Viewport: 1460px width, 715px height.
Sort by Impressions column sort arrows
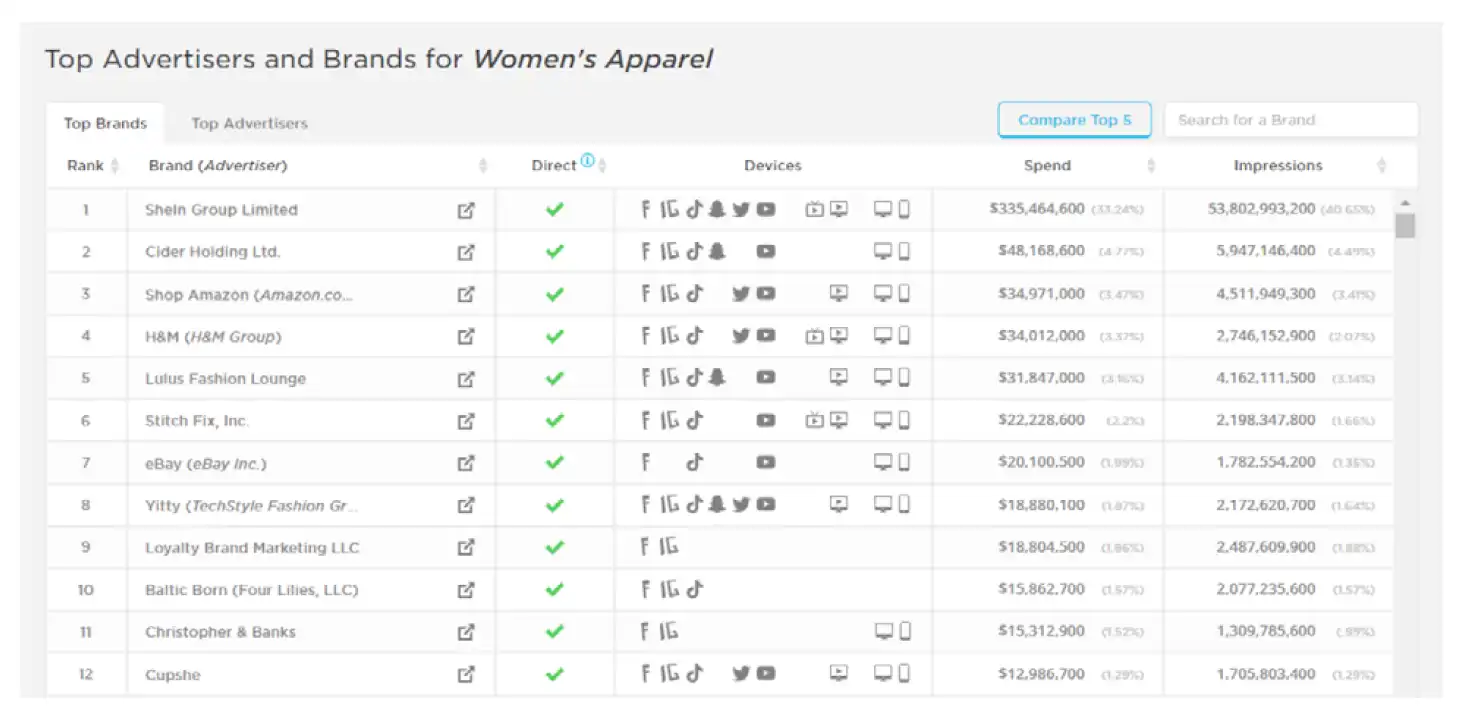tap(1382, 166)
